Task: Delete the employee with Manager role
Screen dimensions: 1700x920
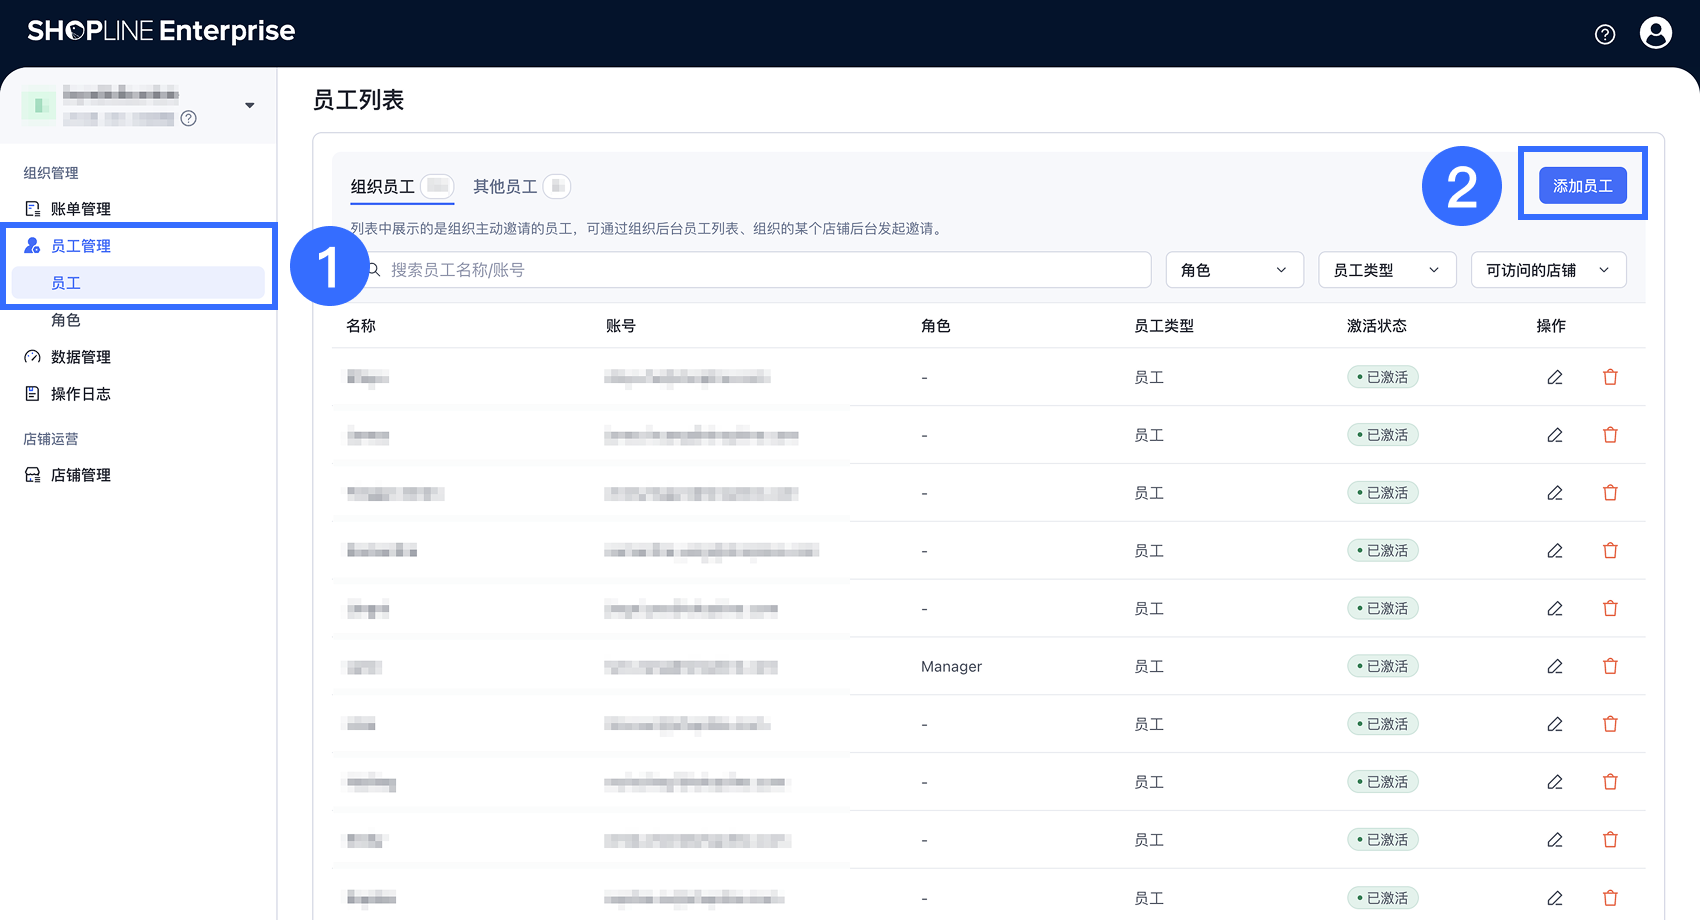Action: click(1610, 666)
